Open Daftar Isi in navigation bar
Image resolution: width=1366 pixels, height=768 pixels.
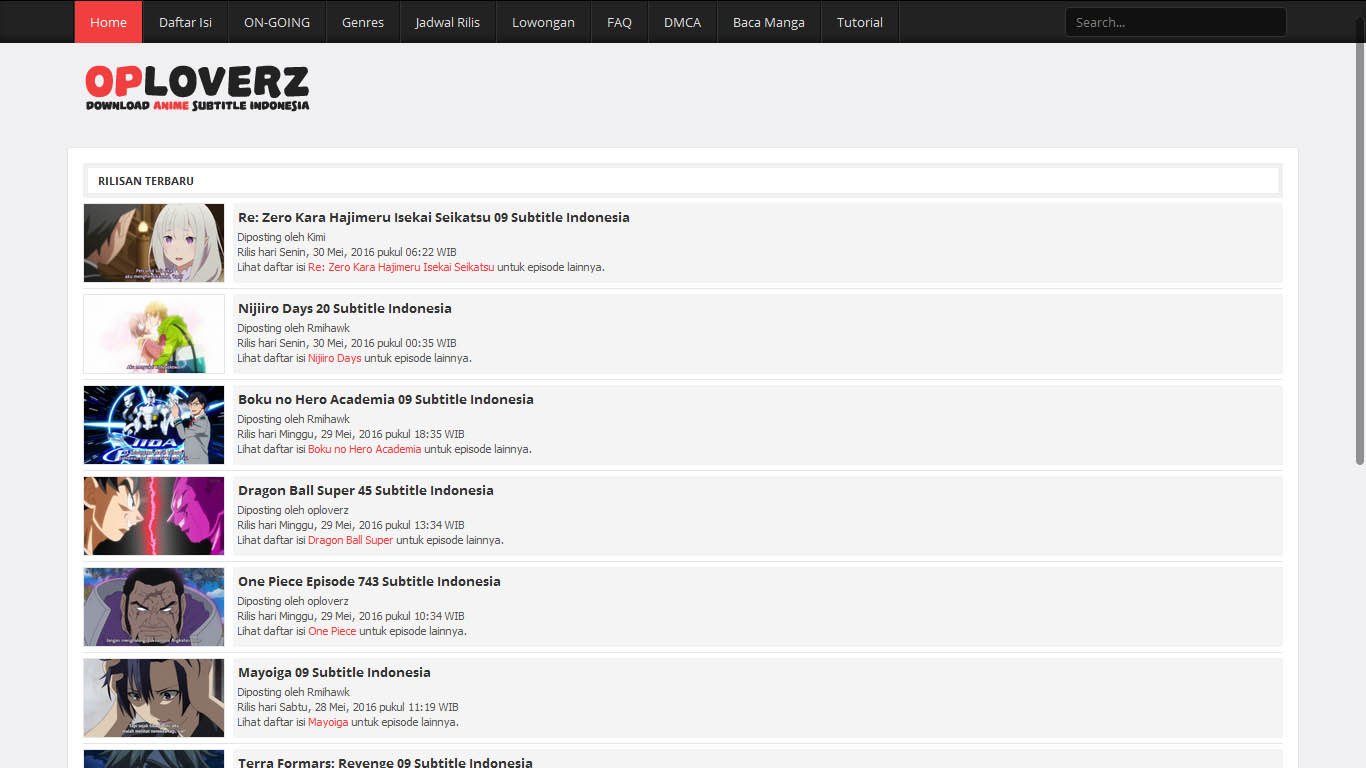[185, 22]
